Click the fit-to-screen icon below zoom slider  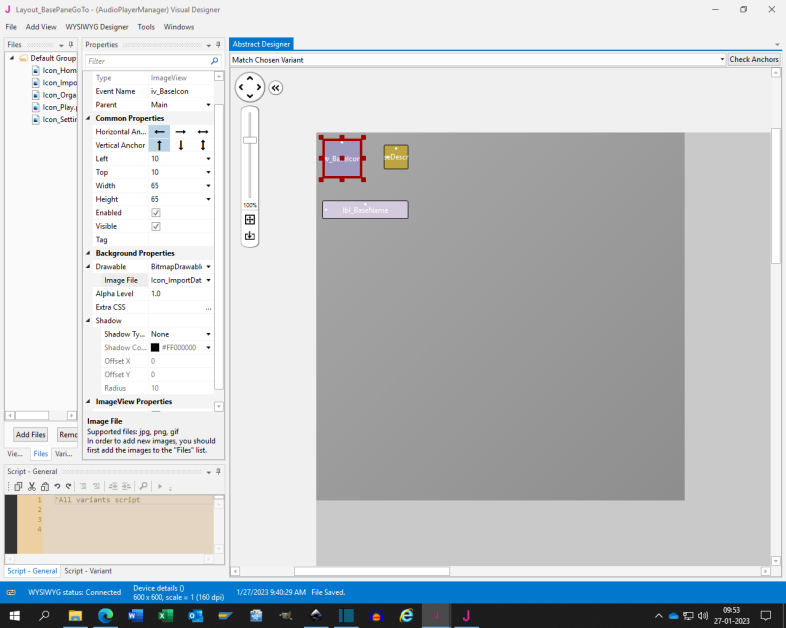pos(250,220)
